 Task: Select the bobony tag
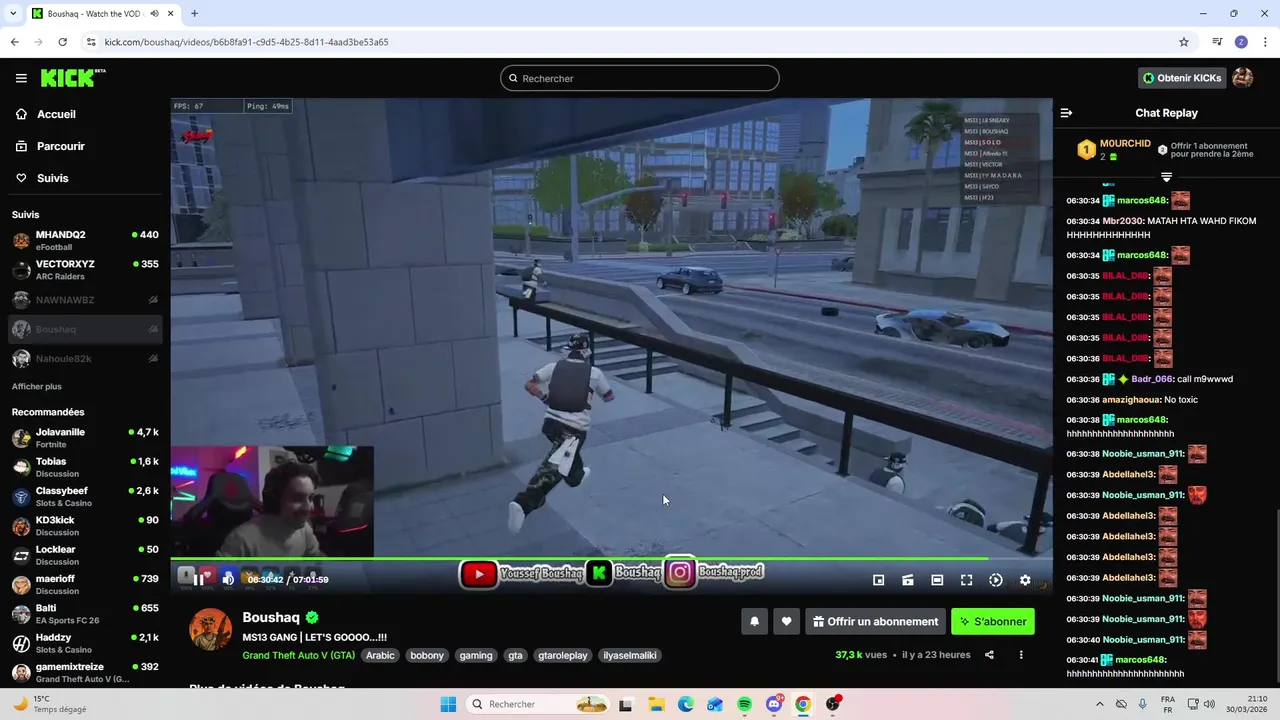427,655
